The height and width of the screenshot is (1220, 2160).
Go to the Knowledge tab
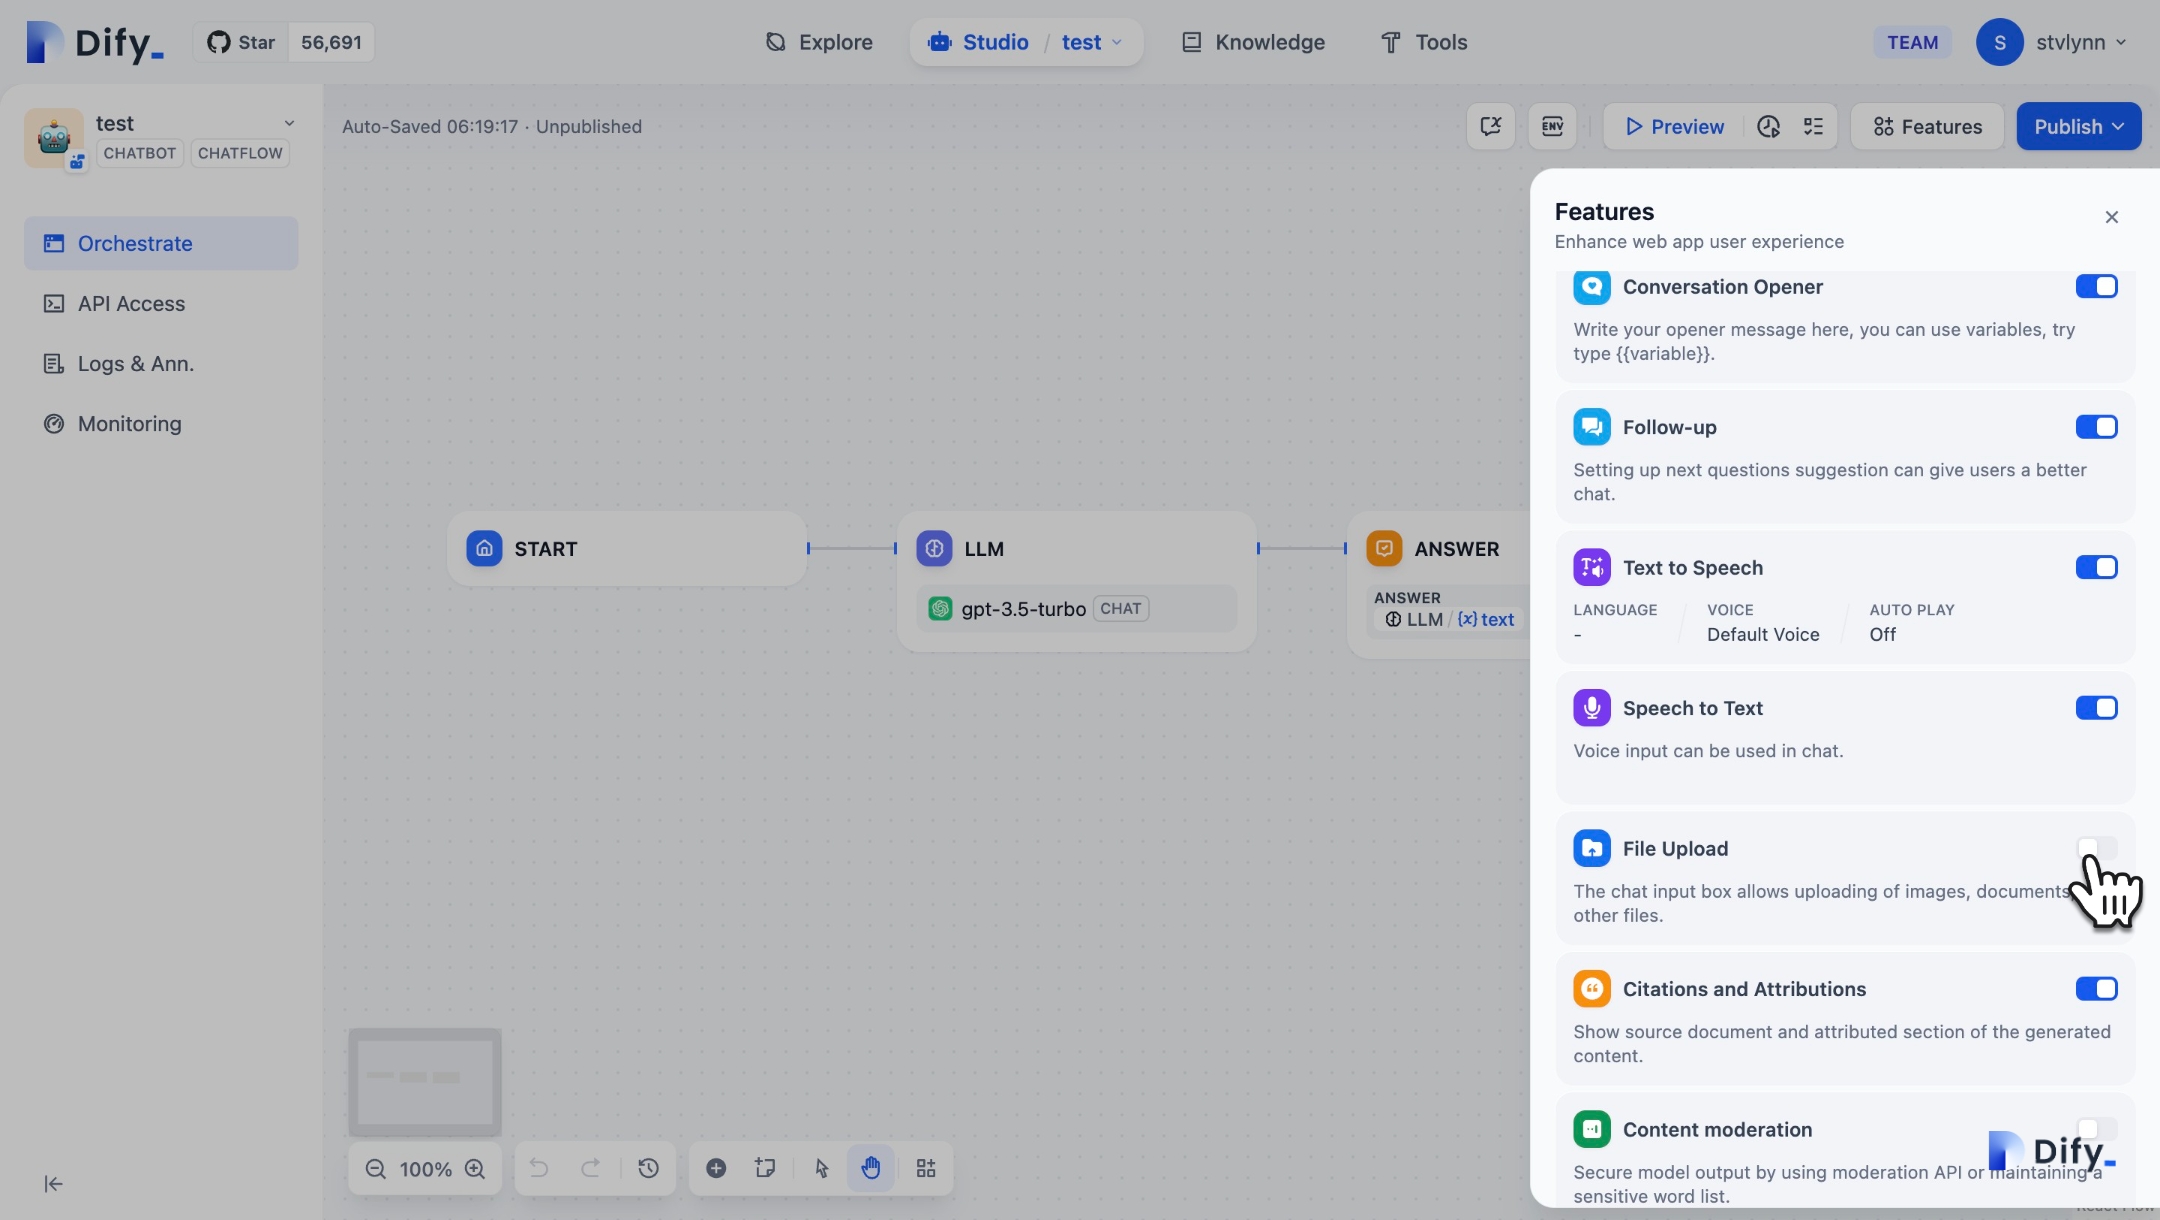coord(1253,42)
